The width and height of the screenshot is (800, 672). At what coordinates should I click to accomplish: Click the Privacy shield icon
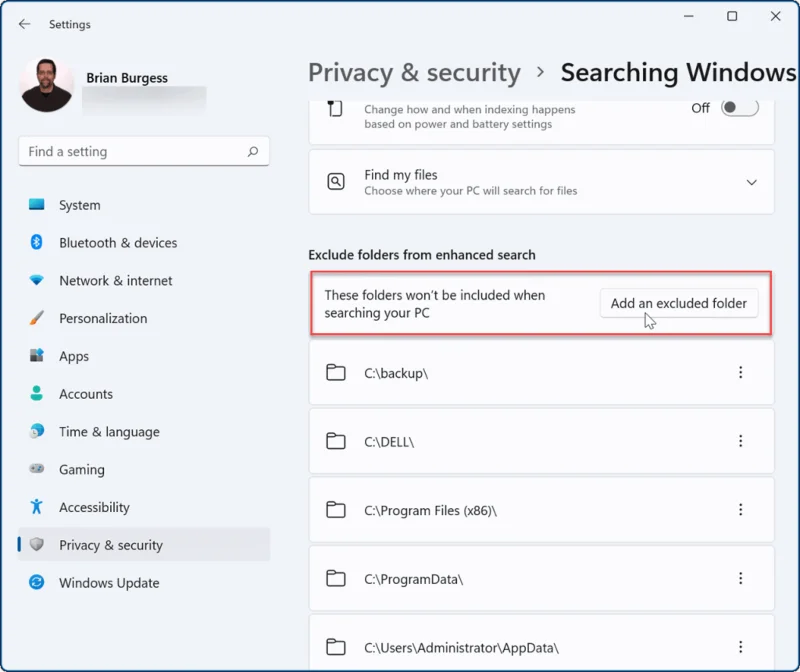point(36,544)
